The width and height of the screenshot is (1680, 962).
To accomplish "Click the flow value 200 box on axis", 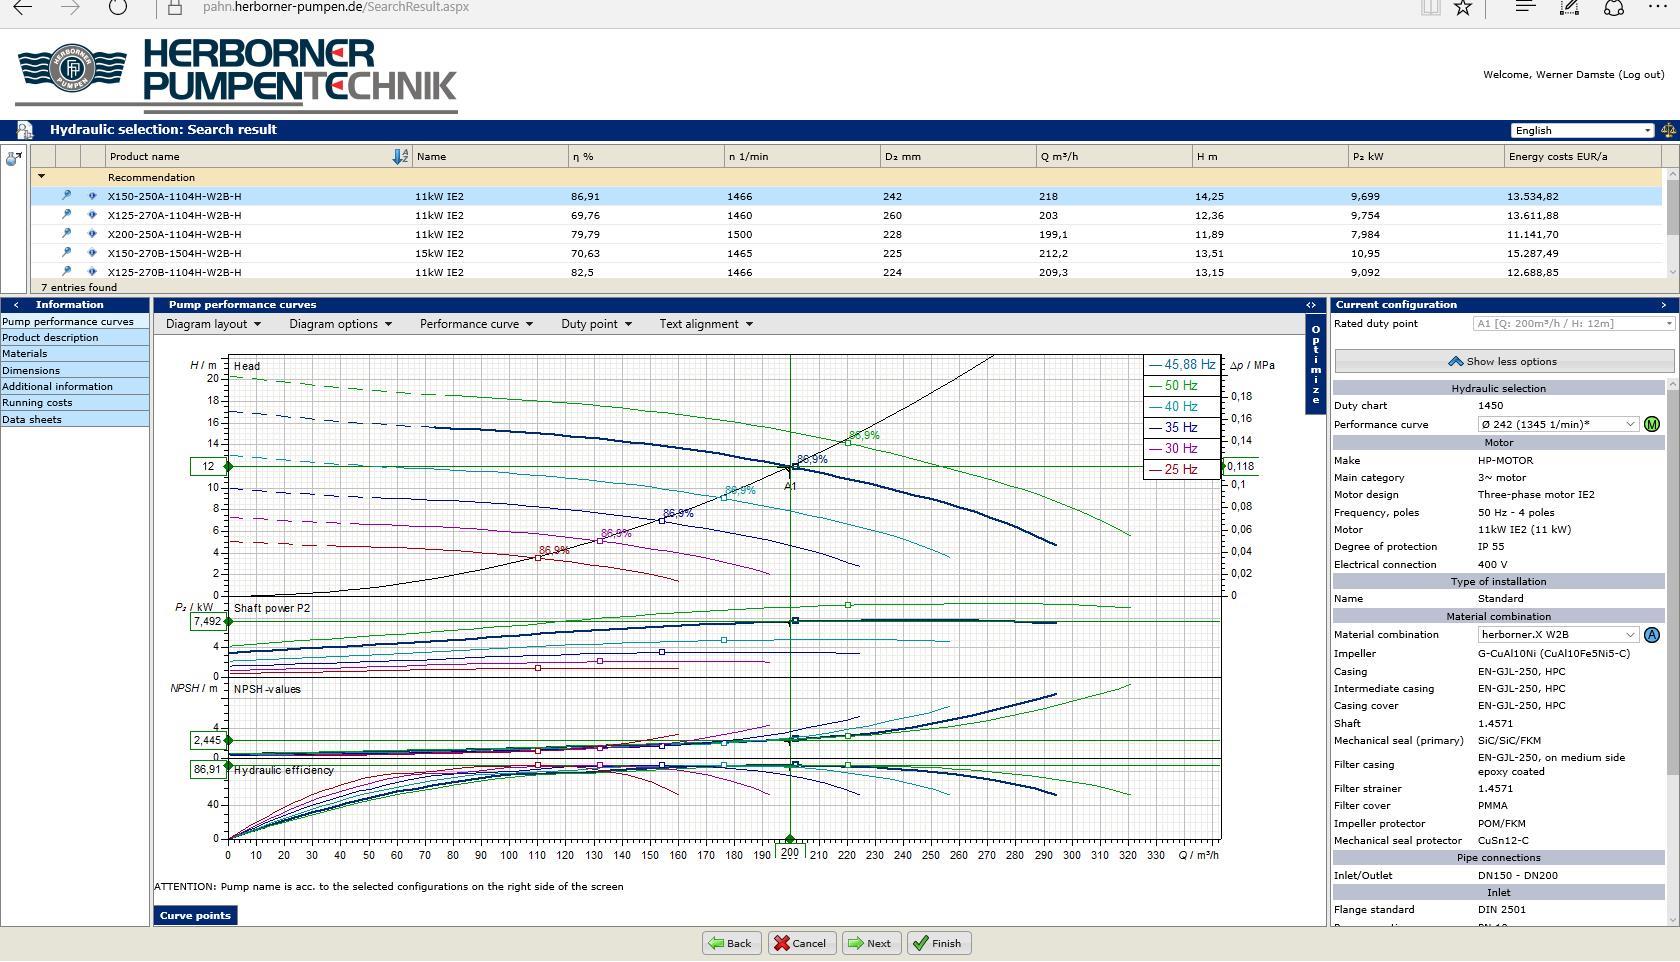I will click(x=790, y=853).
